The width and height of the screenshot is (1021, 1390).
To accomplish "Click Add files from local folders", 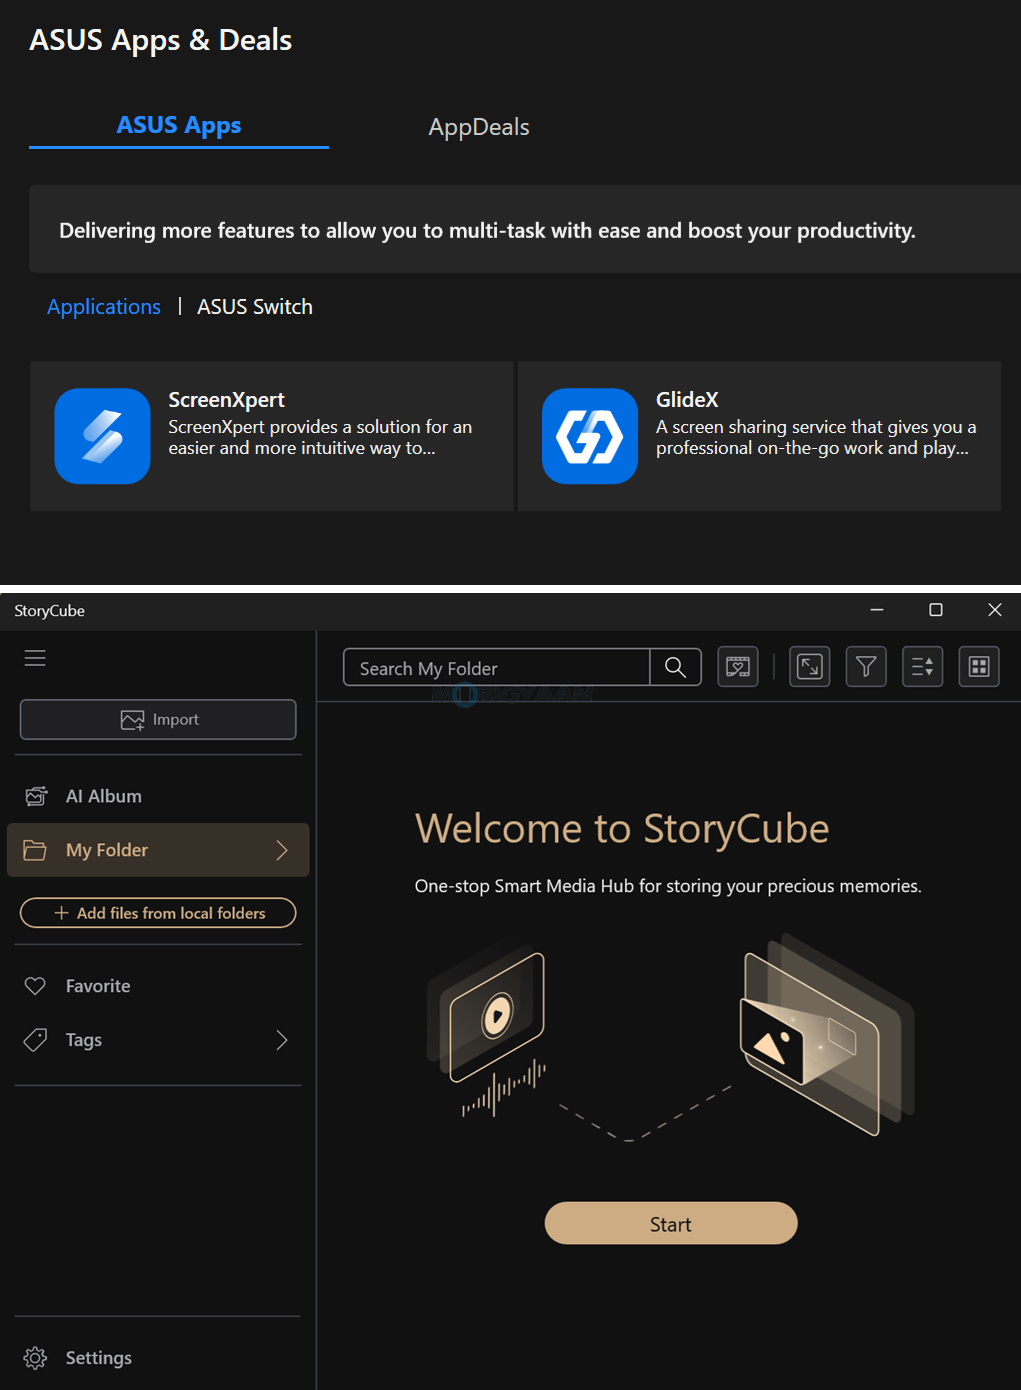I will [x=158, y=913].
